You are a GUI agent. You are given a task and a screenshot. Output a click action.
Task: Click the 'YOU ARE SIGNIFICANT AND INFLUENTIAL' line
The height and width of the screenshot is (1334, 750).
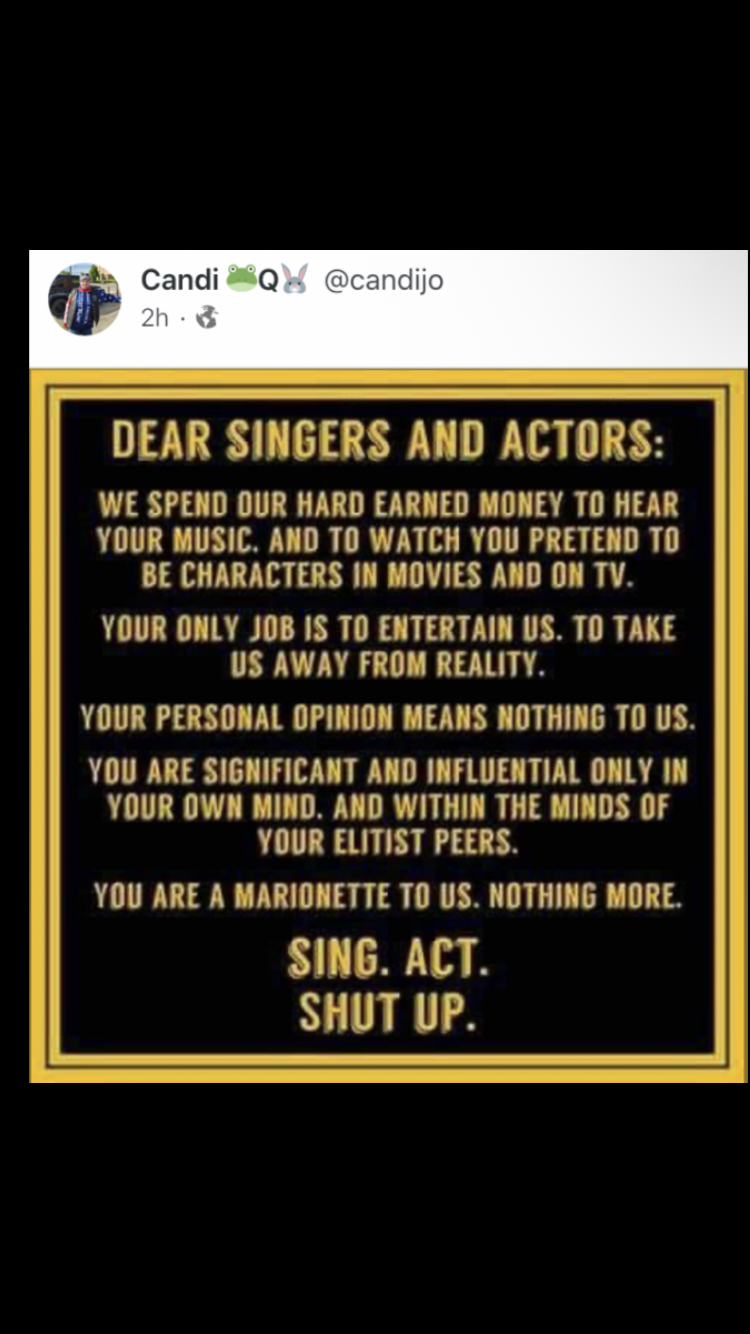pyautogui.click(x=387, y=771)
